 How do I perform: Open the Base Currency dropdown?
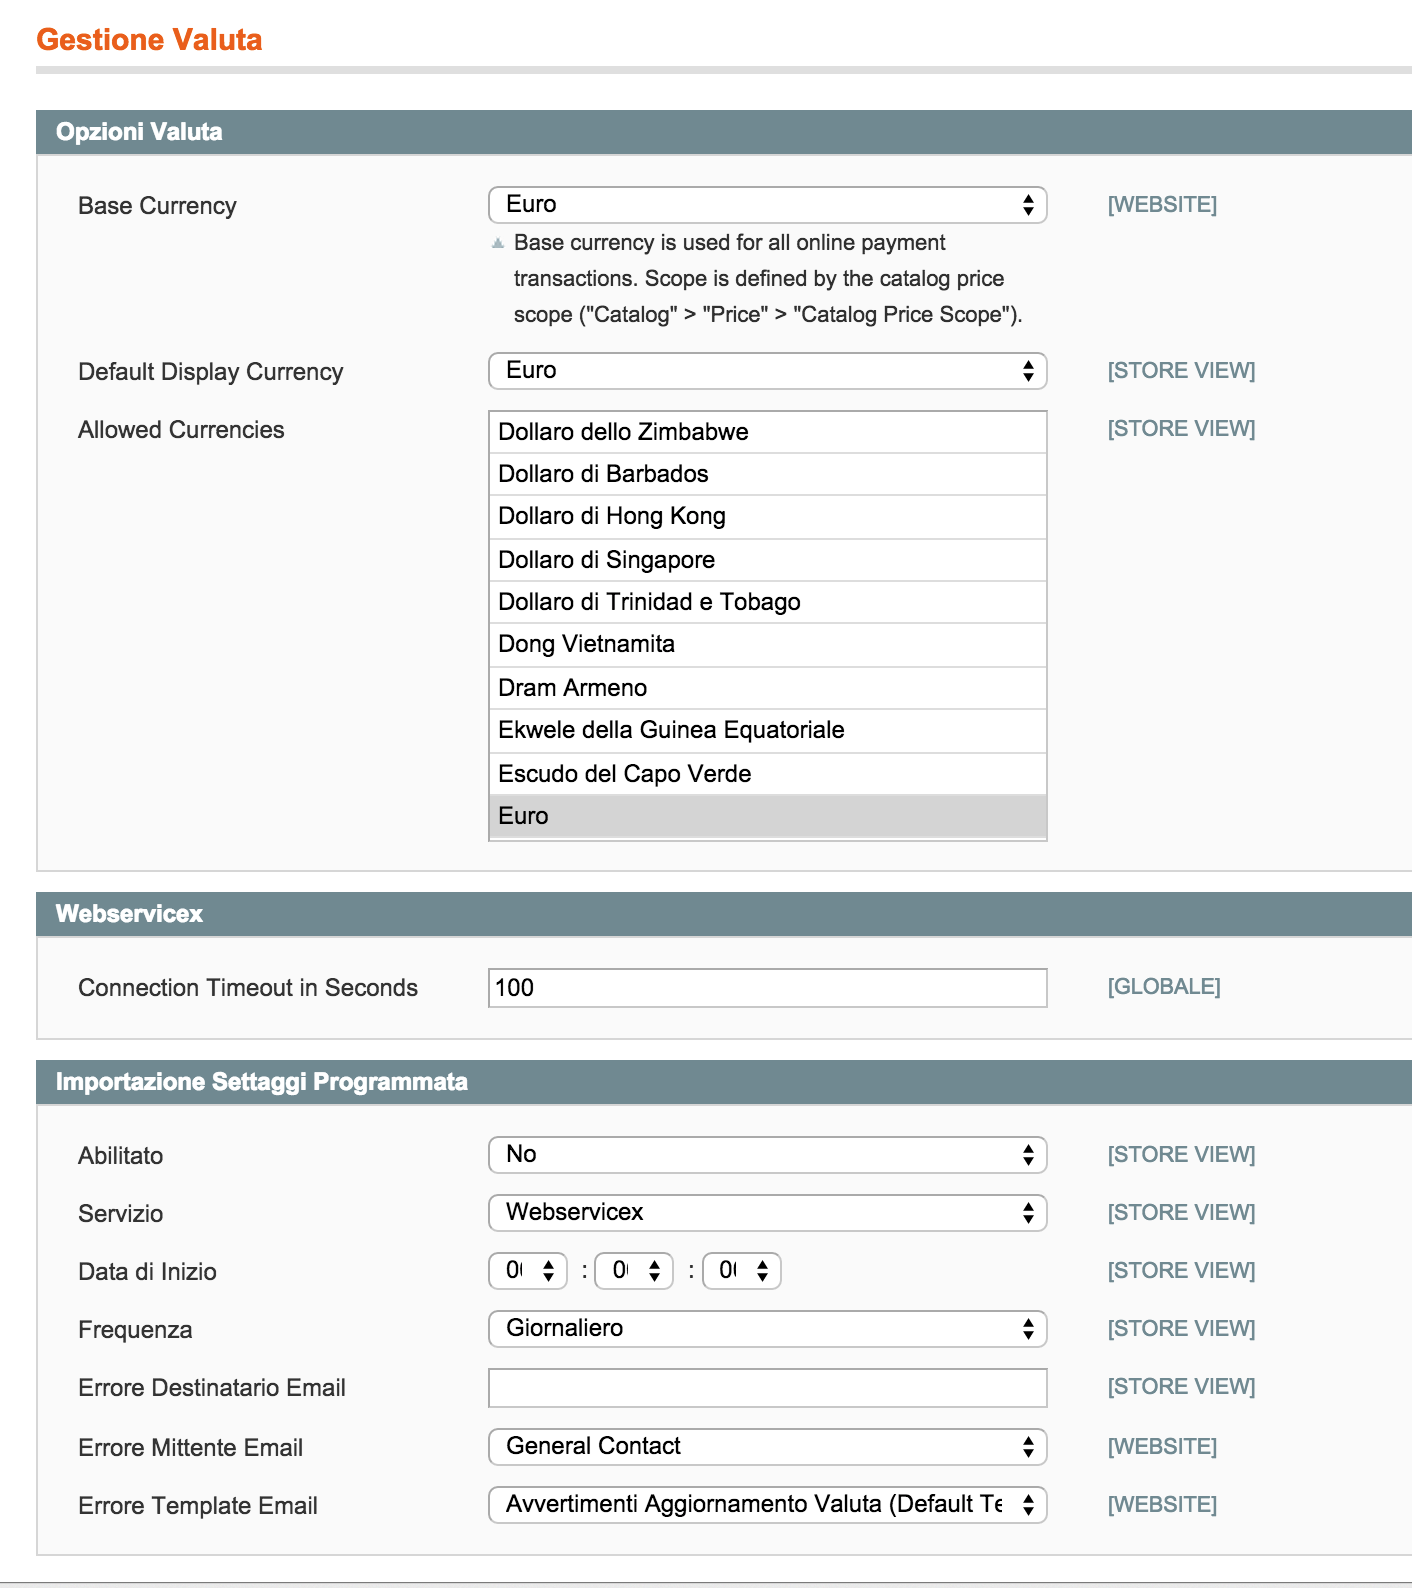click(766, 205)
